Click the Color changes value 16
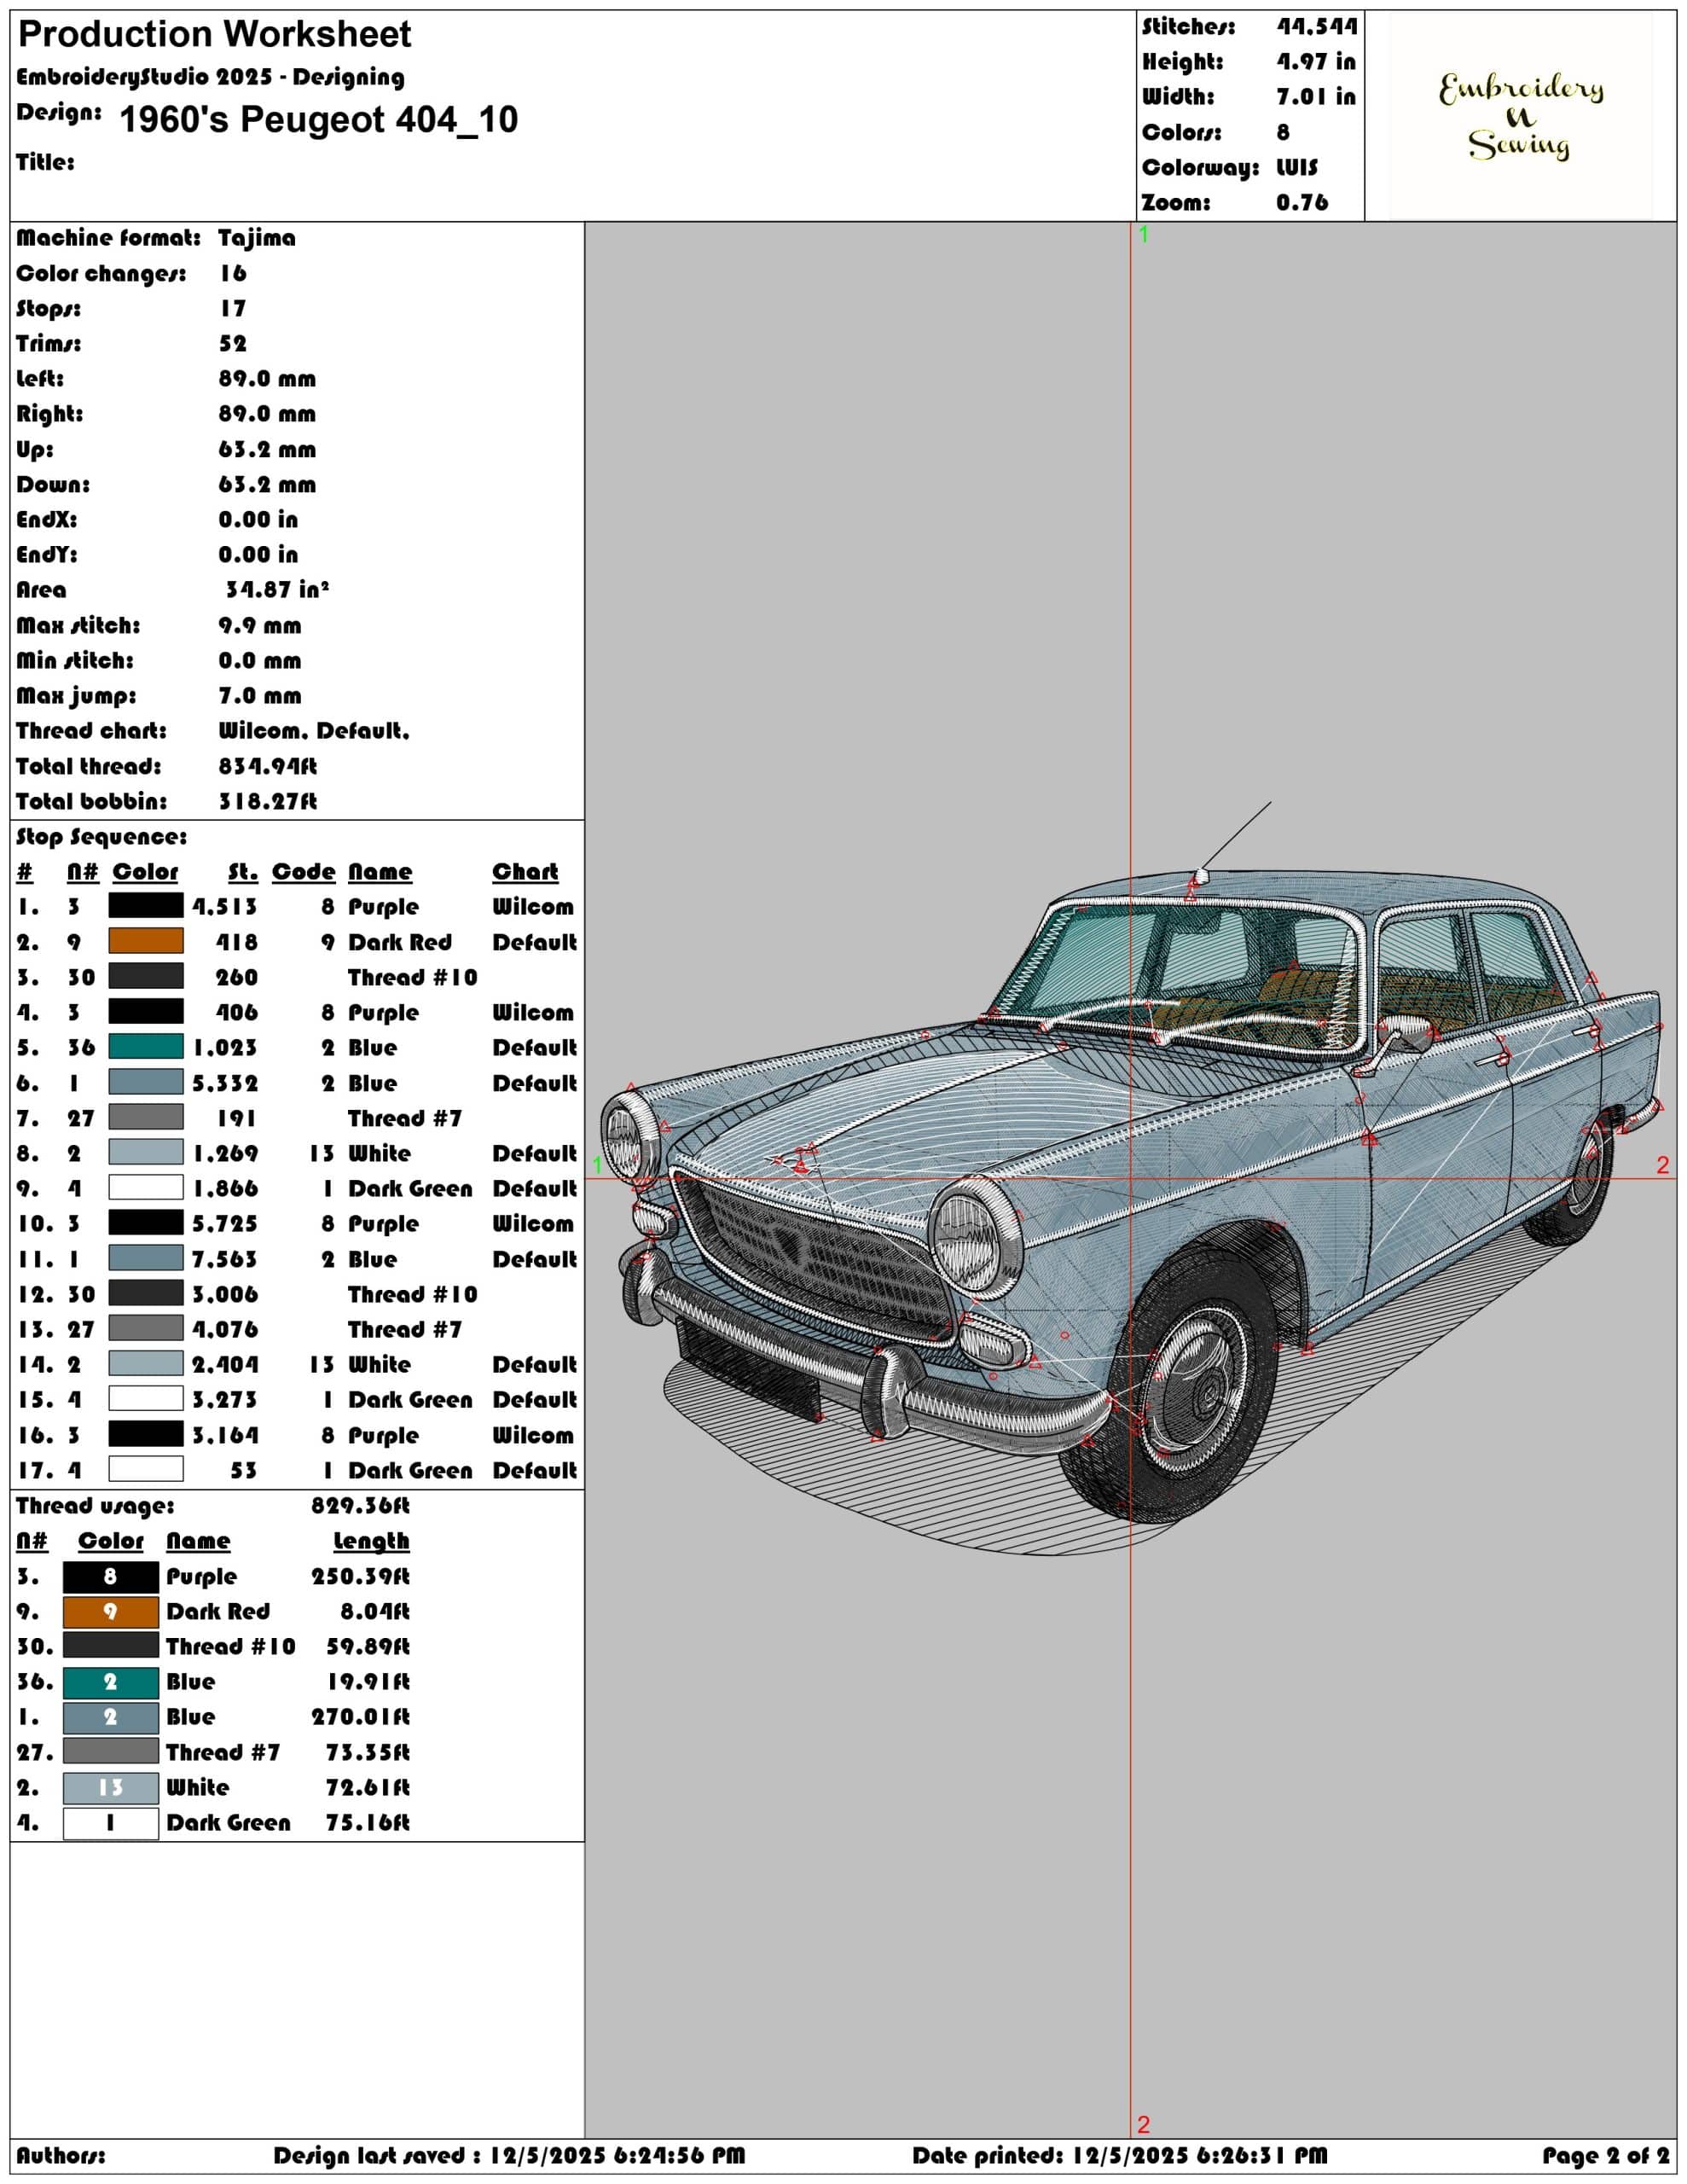This screenshot has width=1687, height=2184. click(233, 273)
